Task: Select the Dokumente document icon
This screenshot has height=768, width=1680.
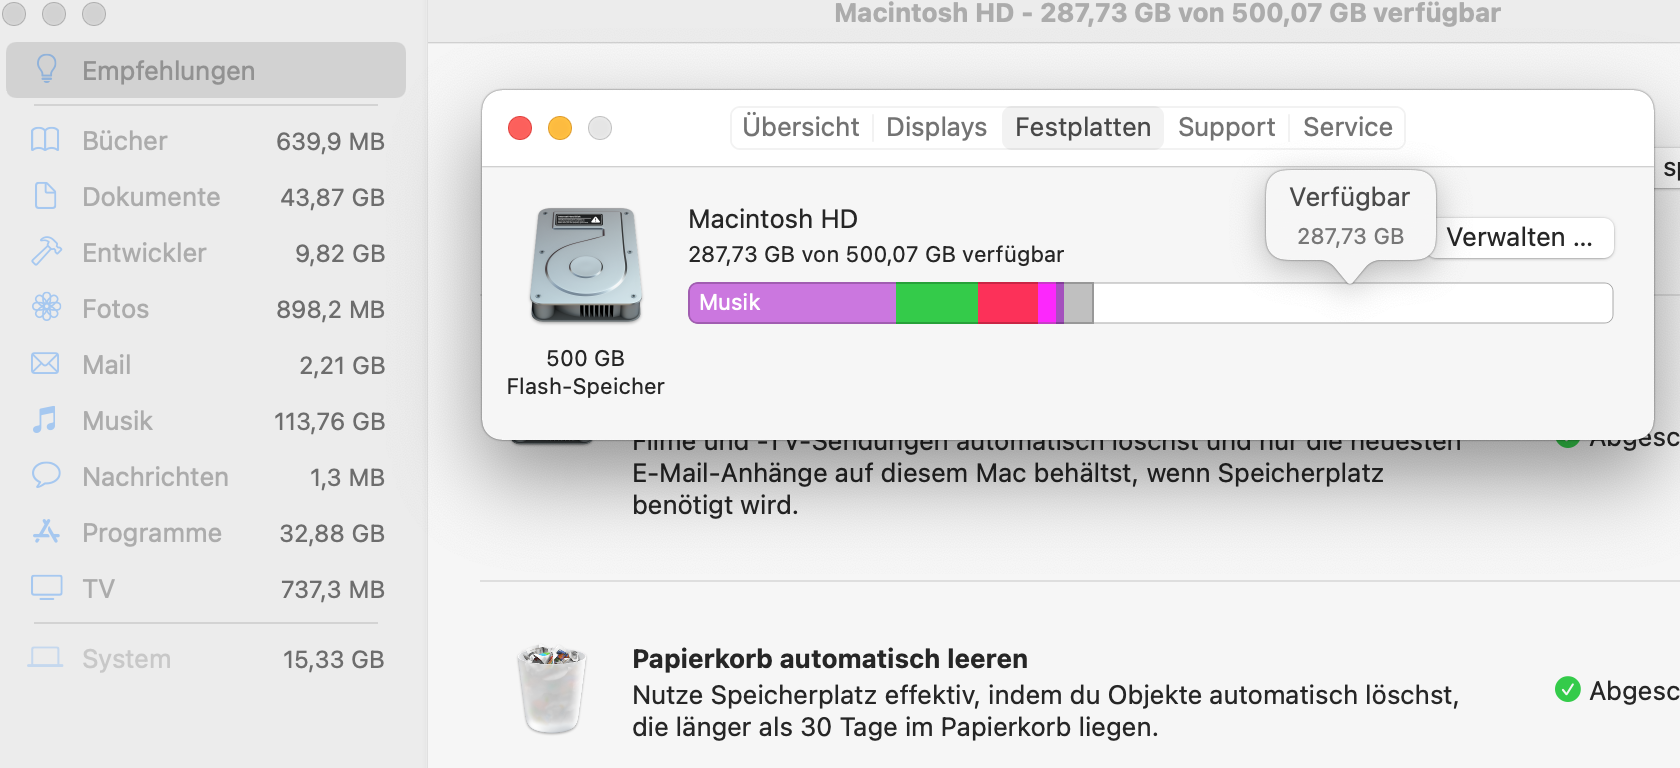Action: click(46, 196)
